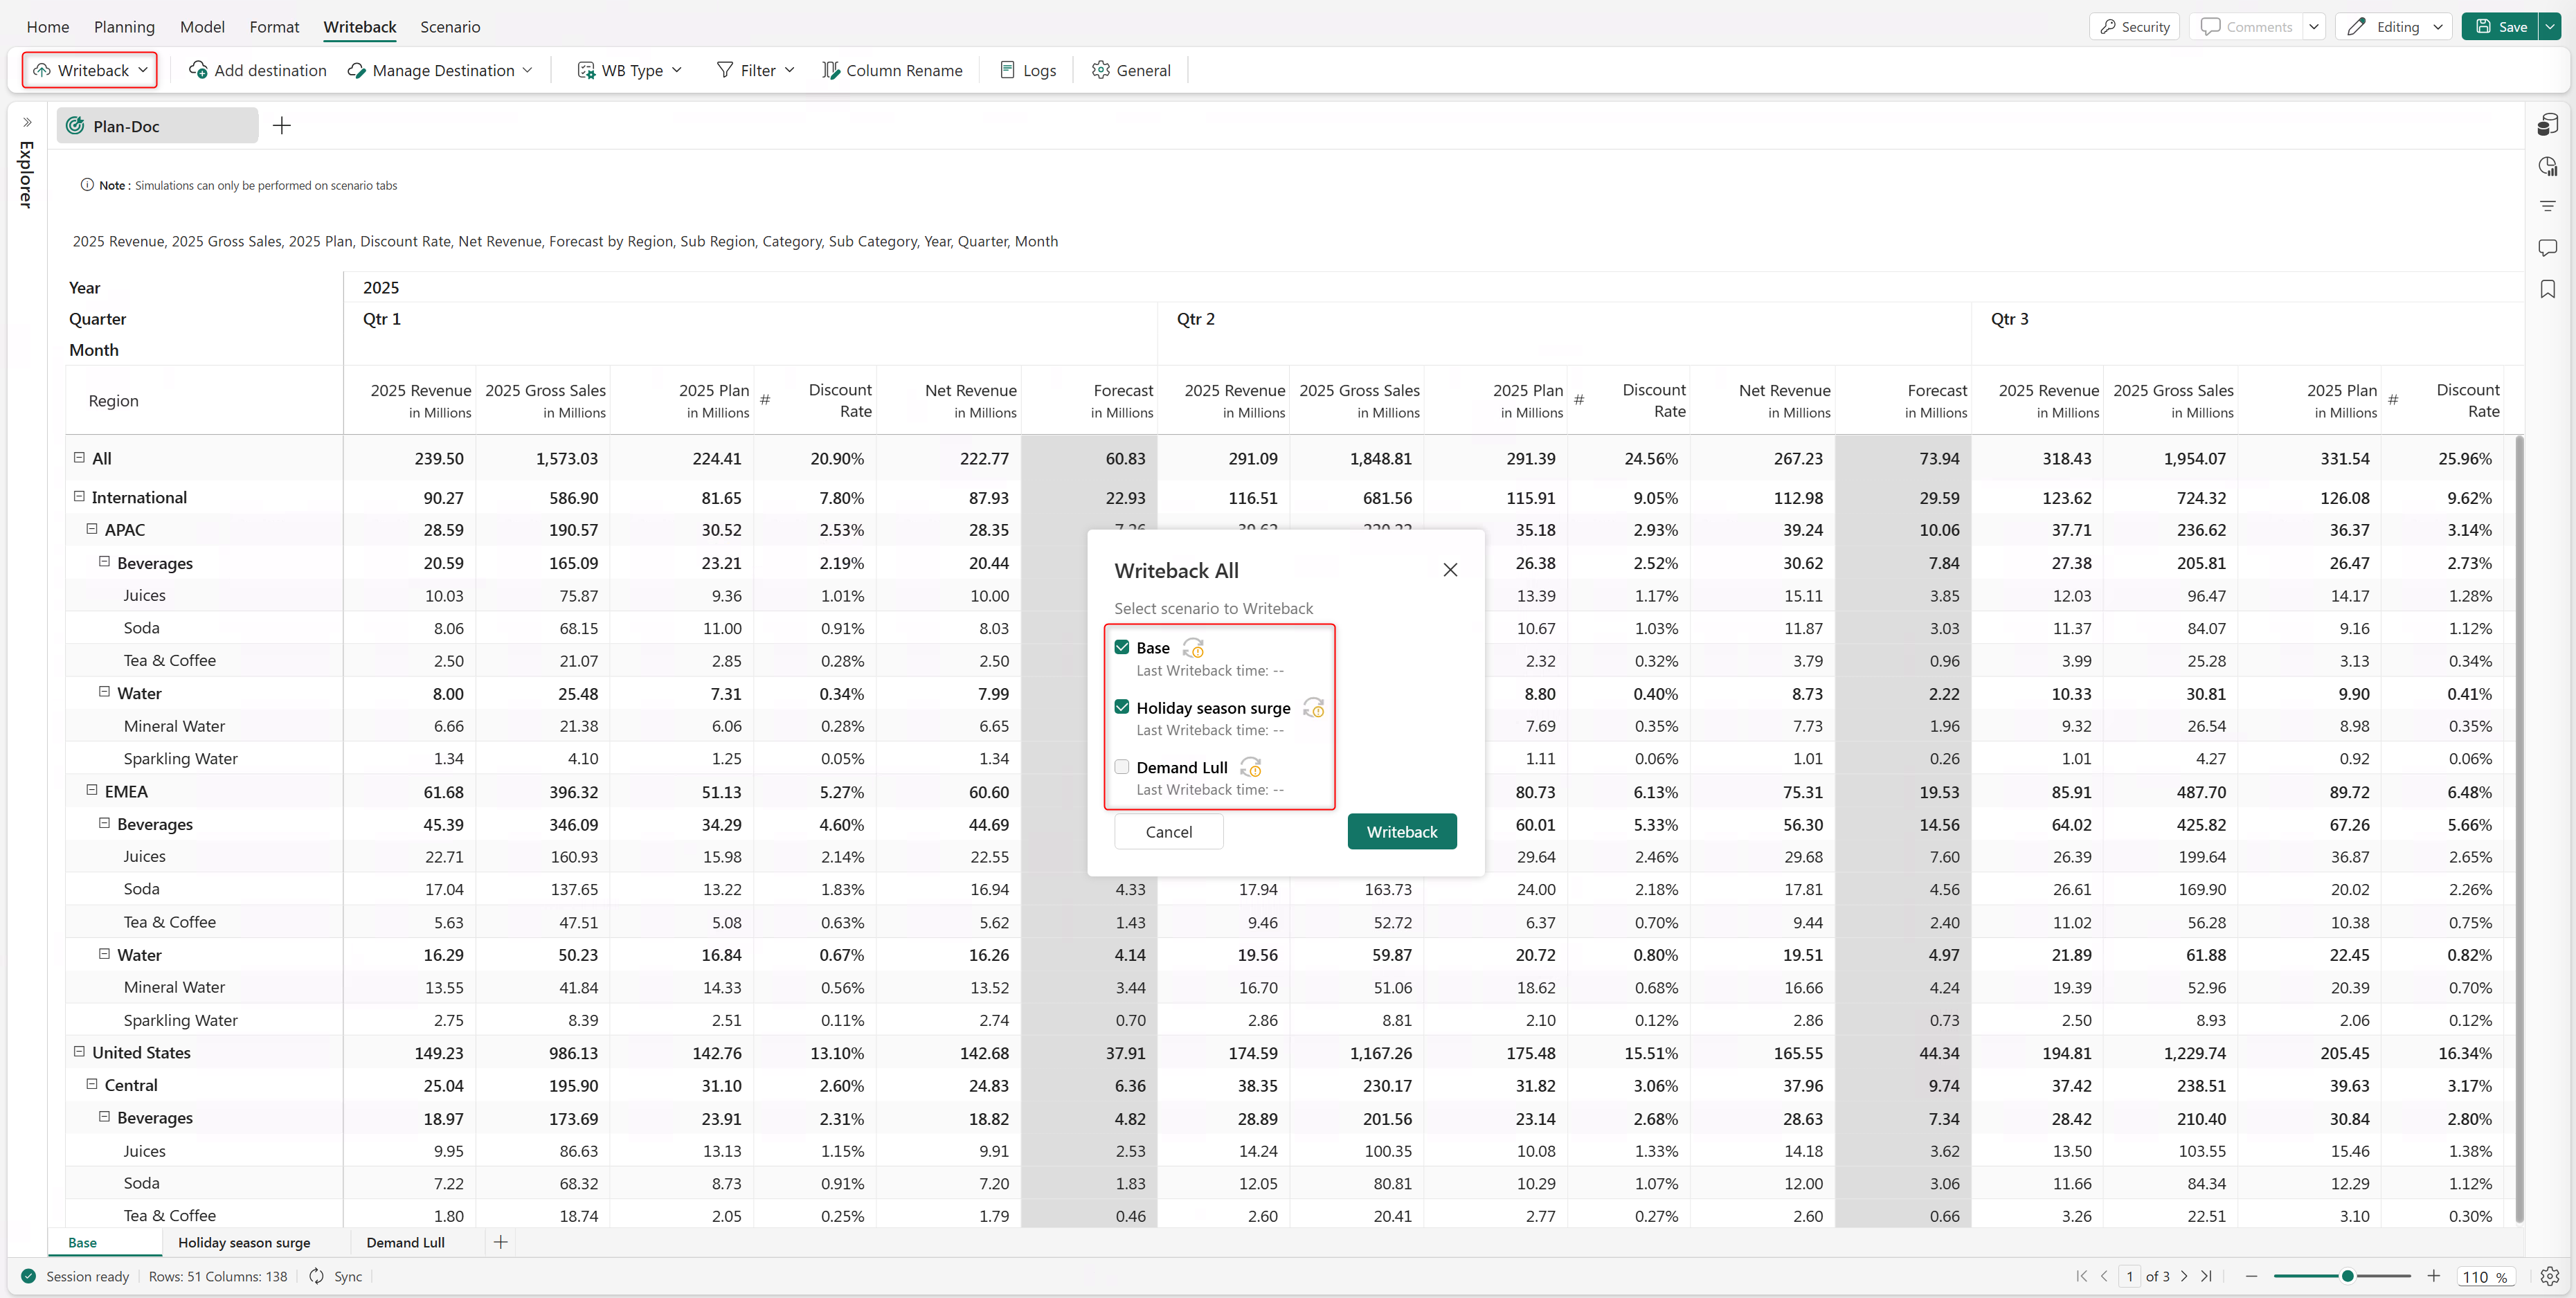This screenshot has height=1298, width=2576.
Task: Uncheck the Base scenario checkbox
Action: [x=1122, y=647]
